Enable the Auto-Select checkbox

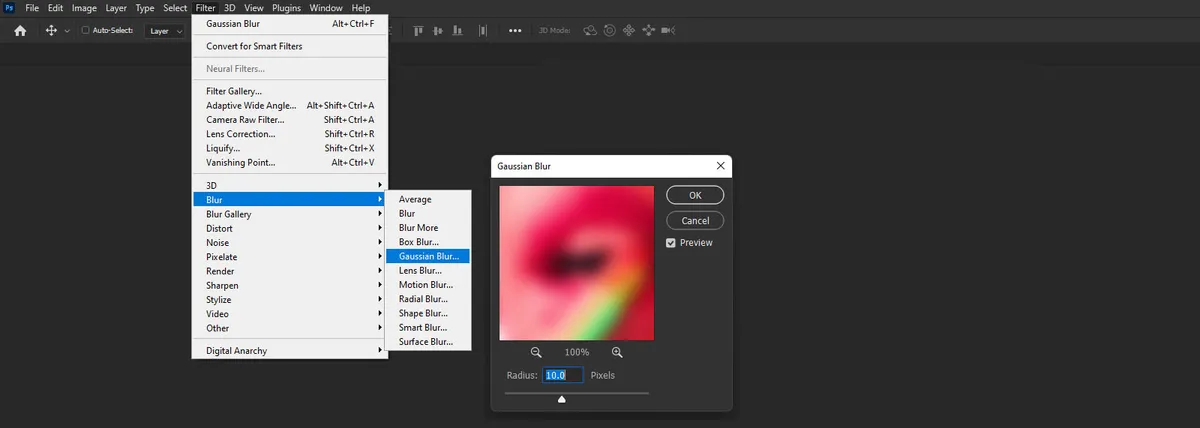[x=86, y=31]
